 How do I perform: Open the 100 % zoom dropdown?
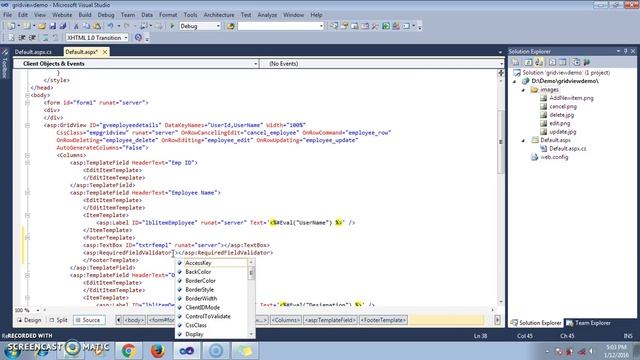38,310
